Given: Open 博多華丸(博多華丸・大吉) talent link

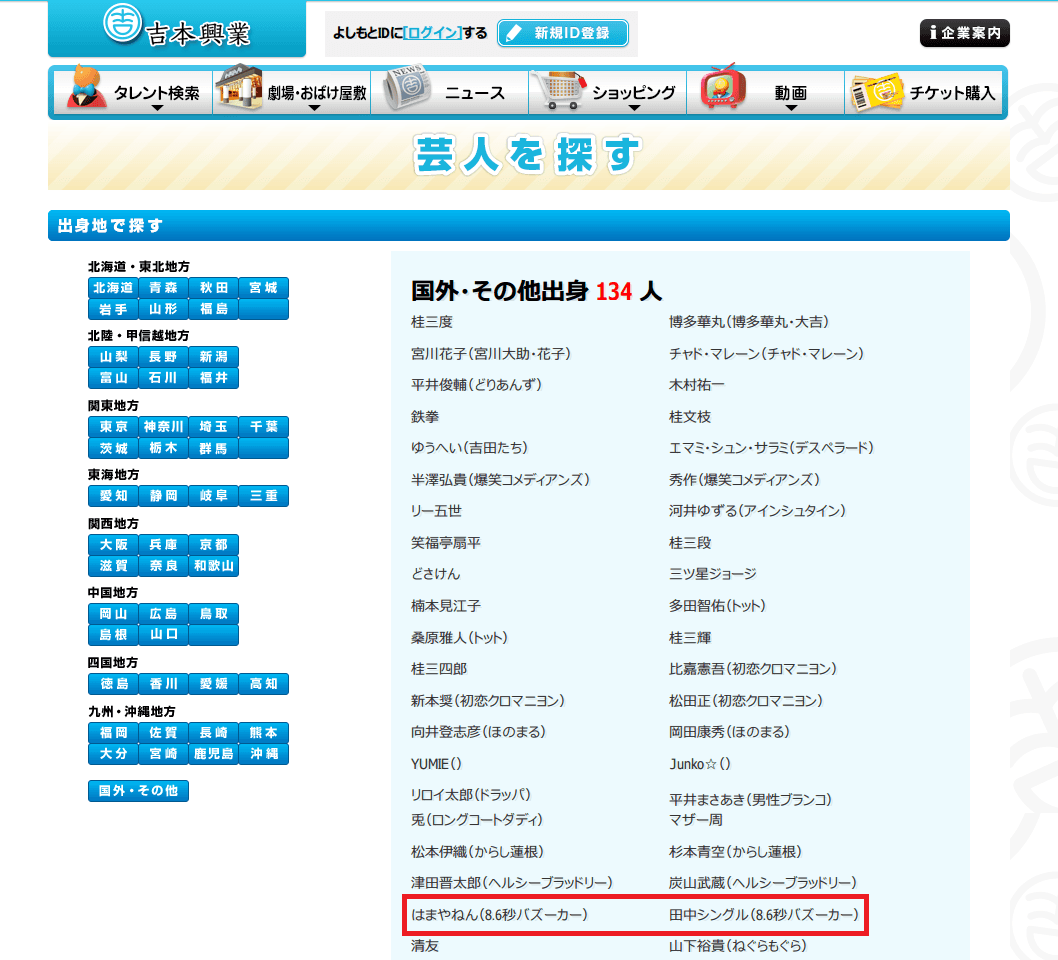Looking at the screenshot, I should click(x=749, y=322).
